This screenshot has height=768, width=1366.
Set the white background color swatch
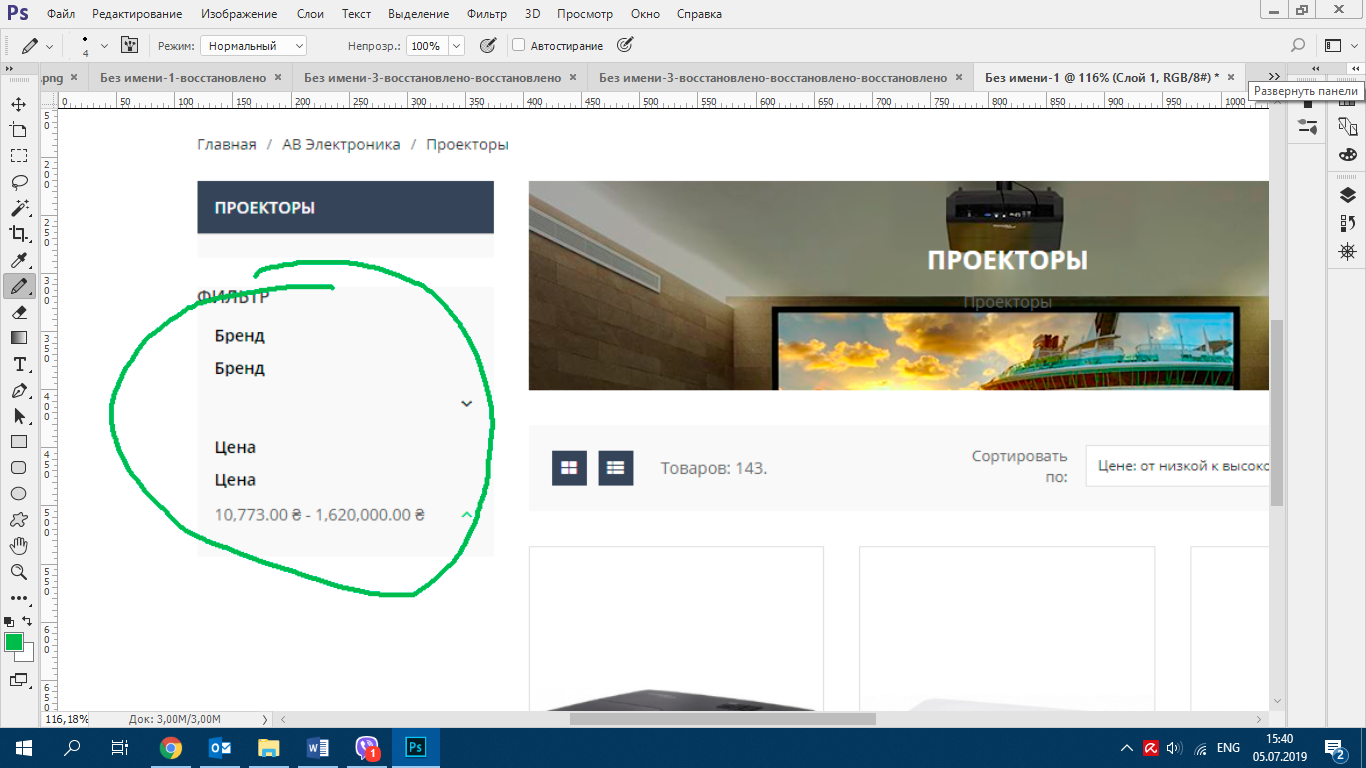pos(27,654)
